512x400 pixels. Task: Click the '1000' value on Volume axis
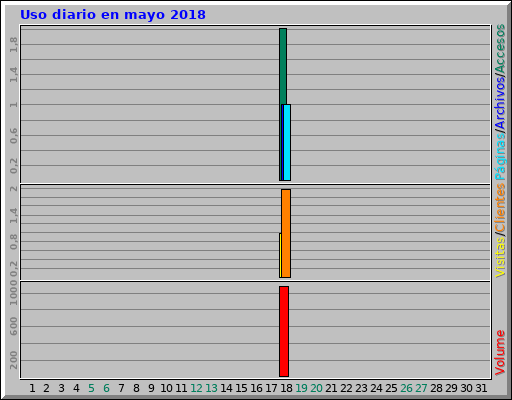[x=13, y=293]
